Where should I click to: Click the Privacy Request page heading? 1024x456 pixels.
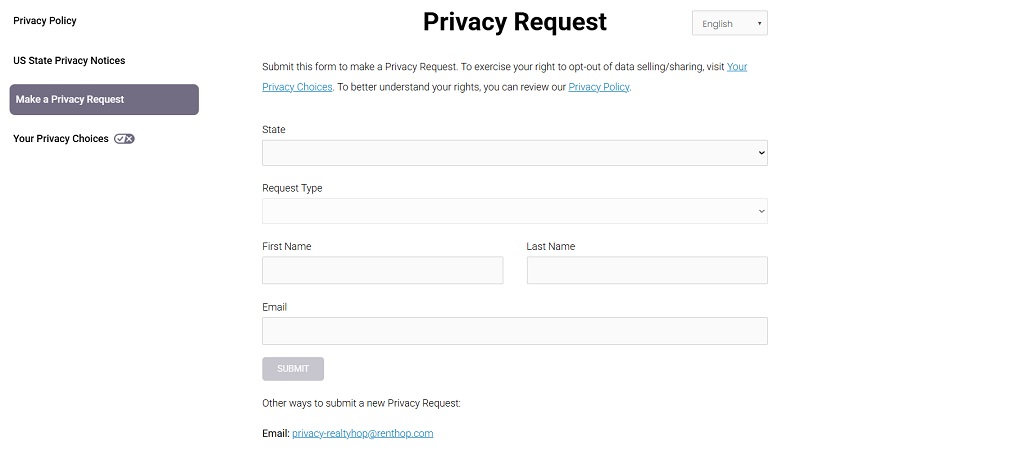tap(514, 22)
